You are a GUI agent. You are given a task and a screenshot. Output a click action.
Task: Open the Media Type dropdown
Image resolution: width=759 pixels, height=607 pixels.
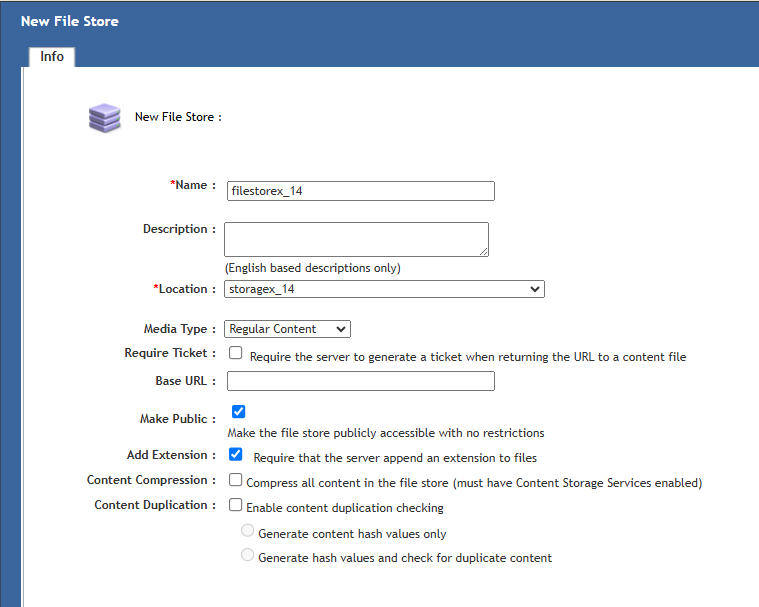pos(288,329)
